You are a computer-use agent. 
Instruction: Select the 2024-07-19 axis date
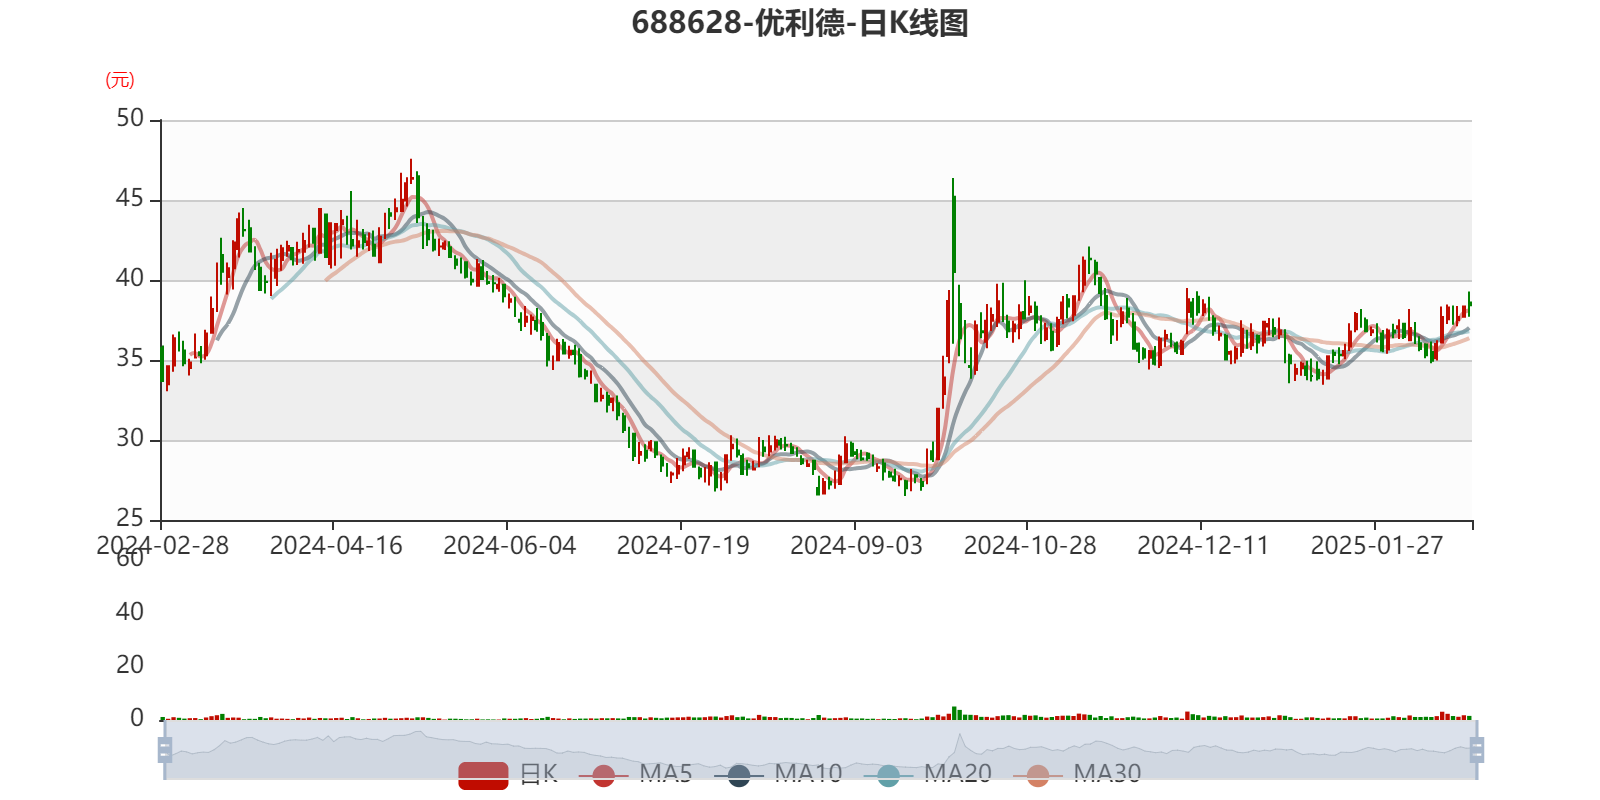683,546
